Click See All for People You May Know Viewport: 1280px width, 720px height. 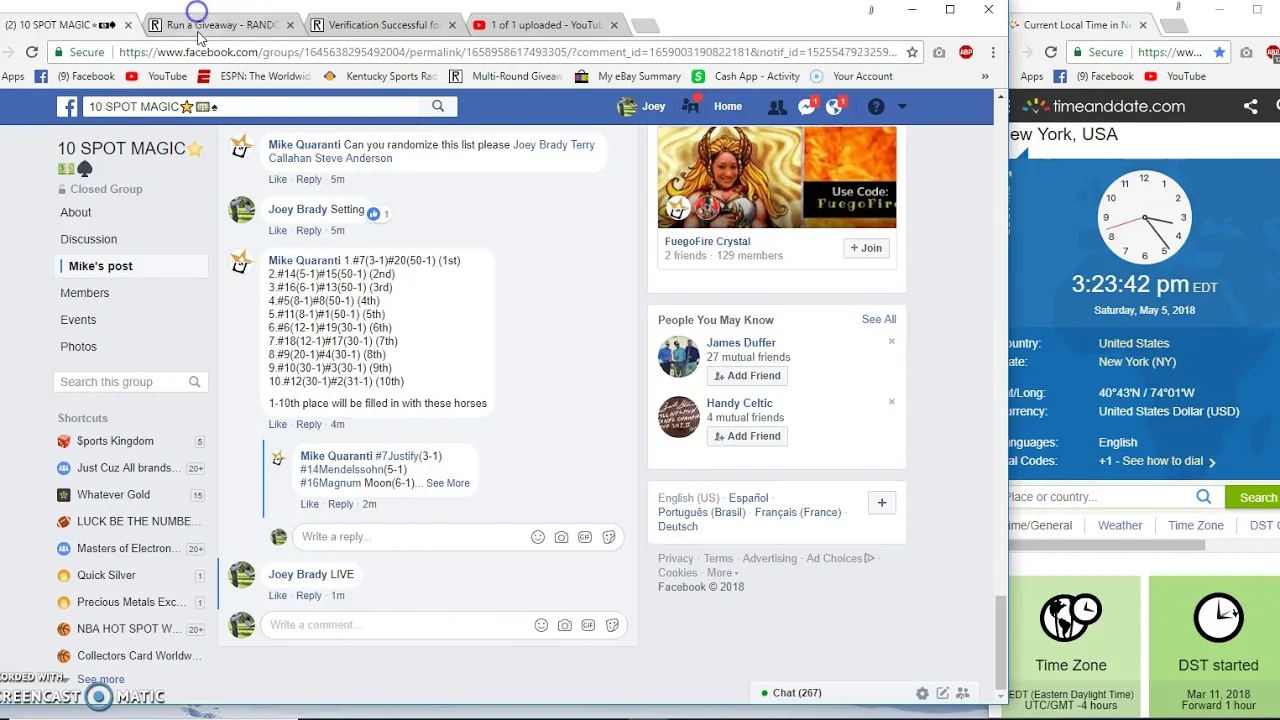[x=879, y=319]
